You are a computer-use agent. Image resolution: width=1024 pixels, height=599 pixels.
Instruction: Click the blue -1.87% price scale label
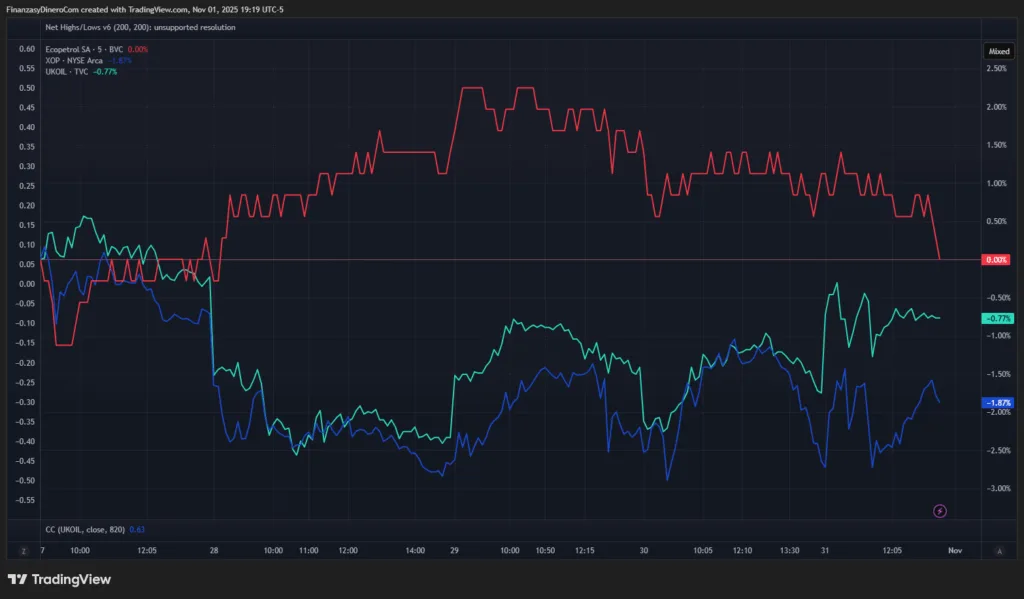[997, 402]
